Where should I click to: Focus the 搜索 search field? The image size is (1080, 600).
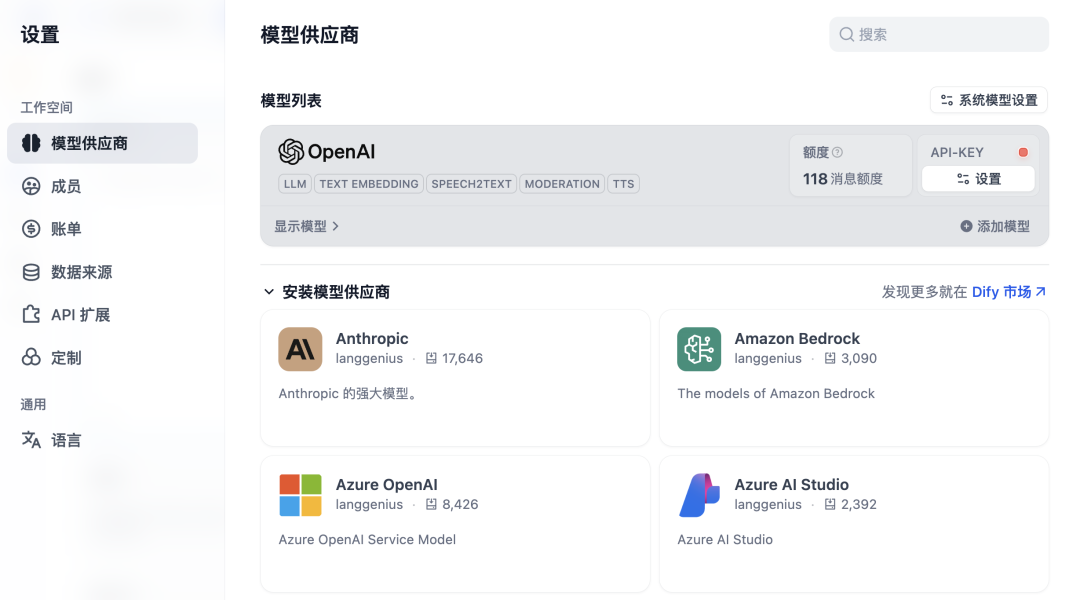tap(939, 34)
